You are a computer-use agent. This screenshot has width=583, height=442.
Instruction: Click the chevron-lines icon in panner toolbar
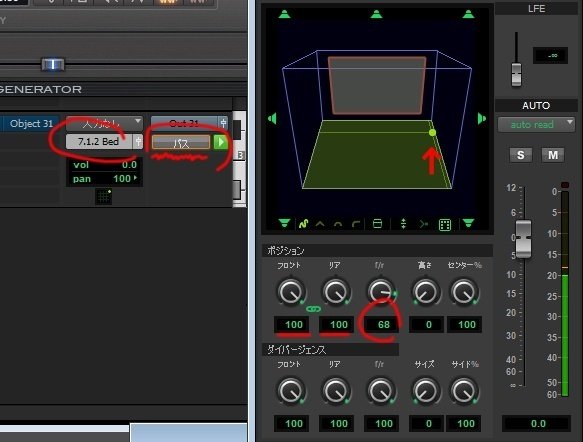[x=423, y=224]
